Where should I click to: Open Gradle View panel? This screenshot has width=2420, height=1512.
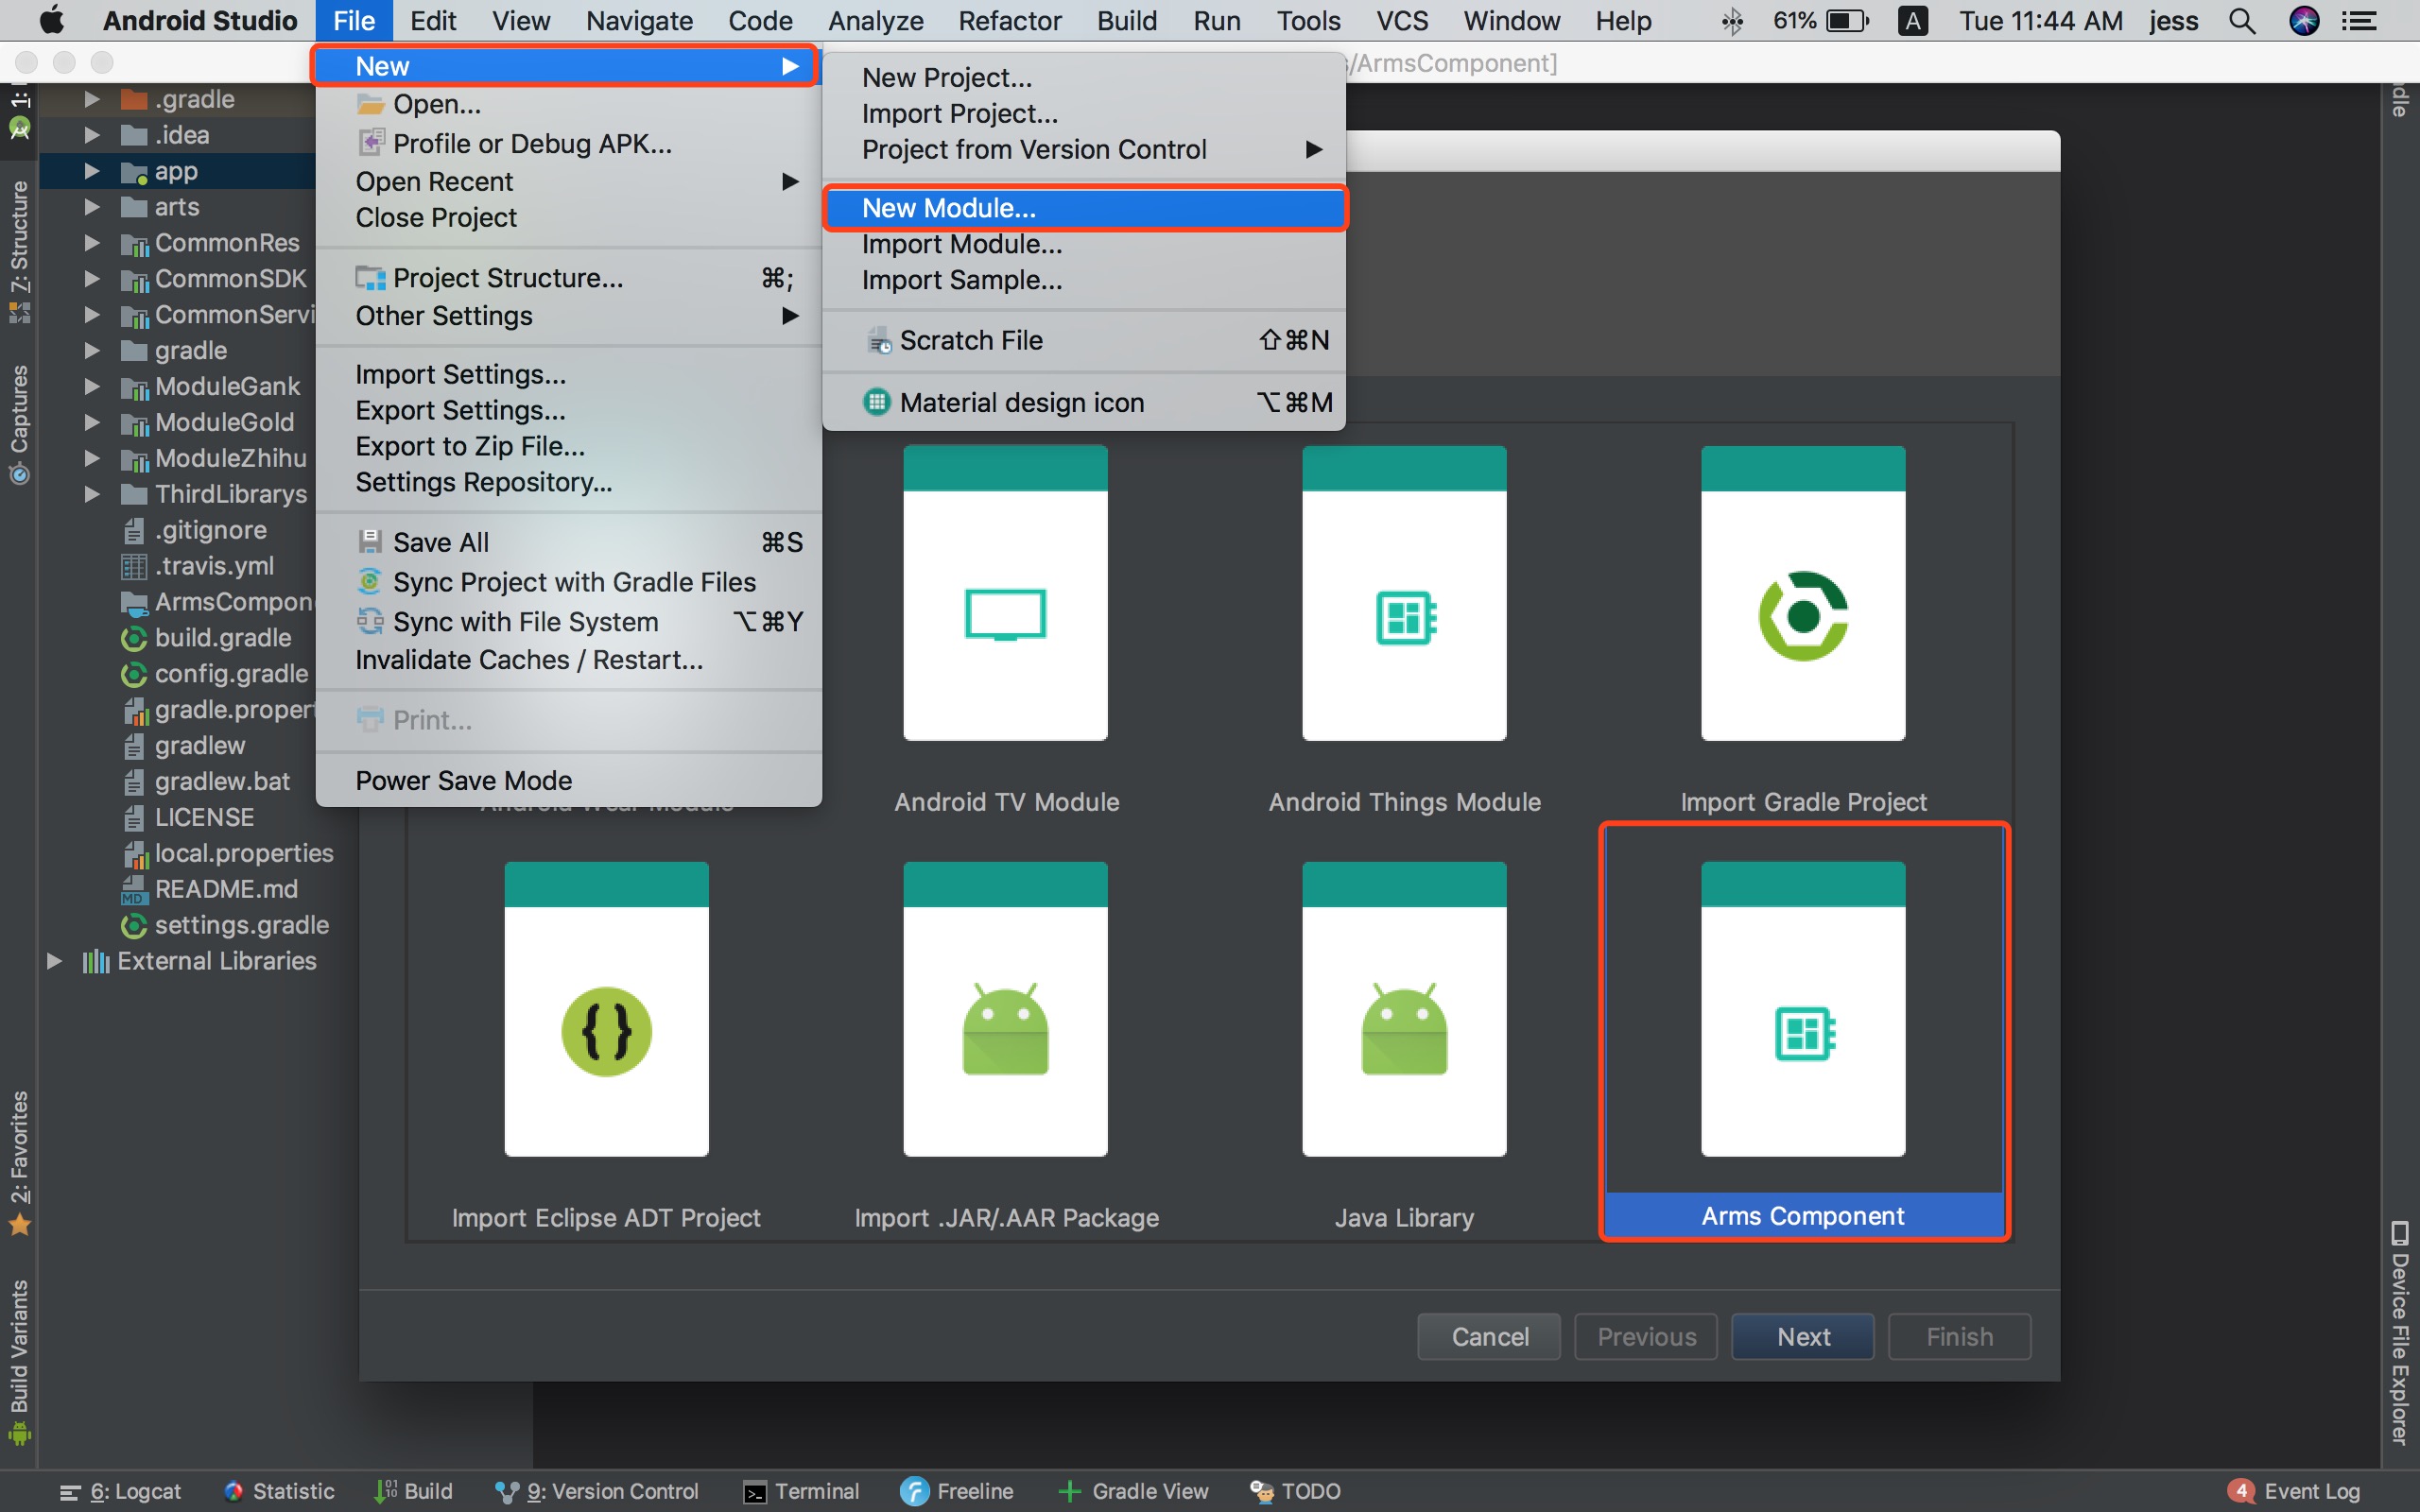1133,1491
